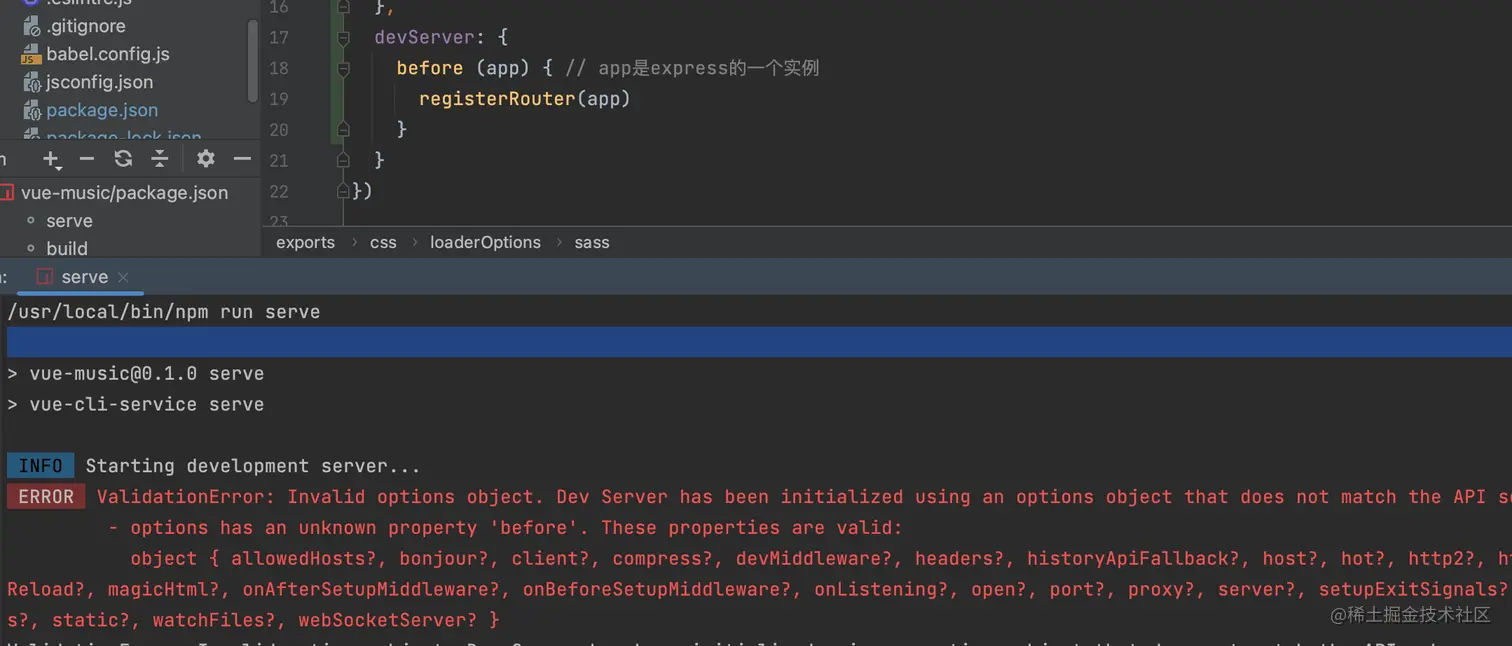Click line number 19 in the gutter
This screenshot has width=1512, height=646.
click(x=279, y=99)
